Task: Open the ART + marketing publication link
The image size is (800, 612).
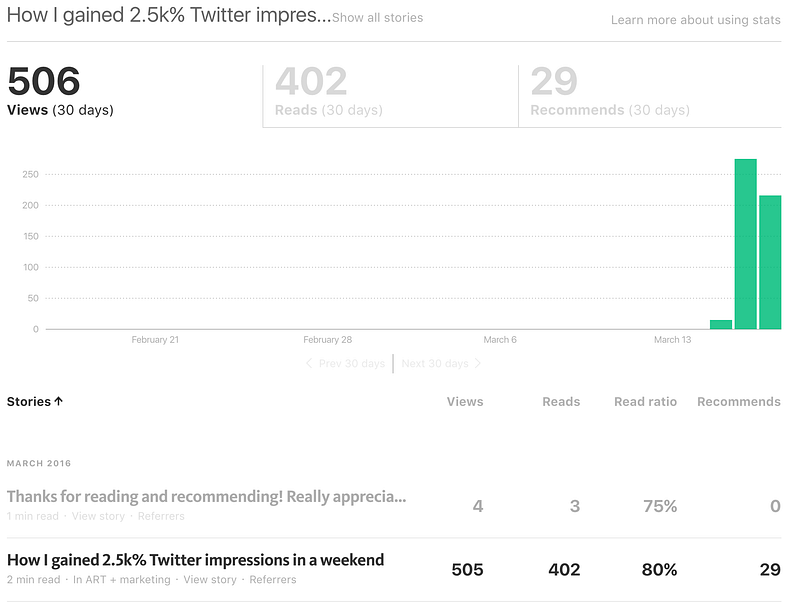Action: point(121,580)
